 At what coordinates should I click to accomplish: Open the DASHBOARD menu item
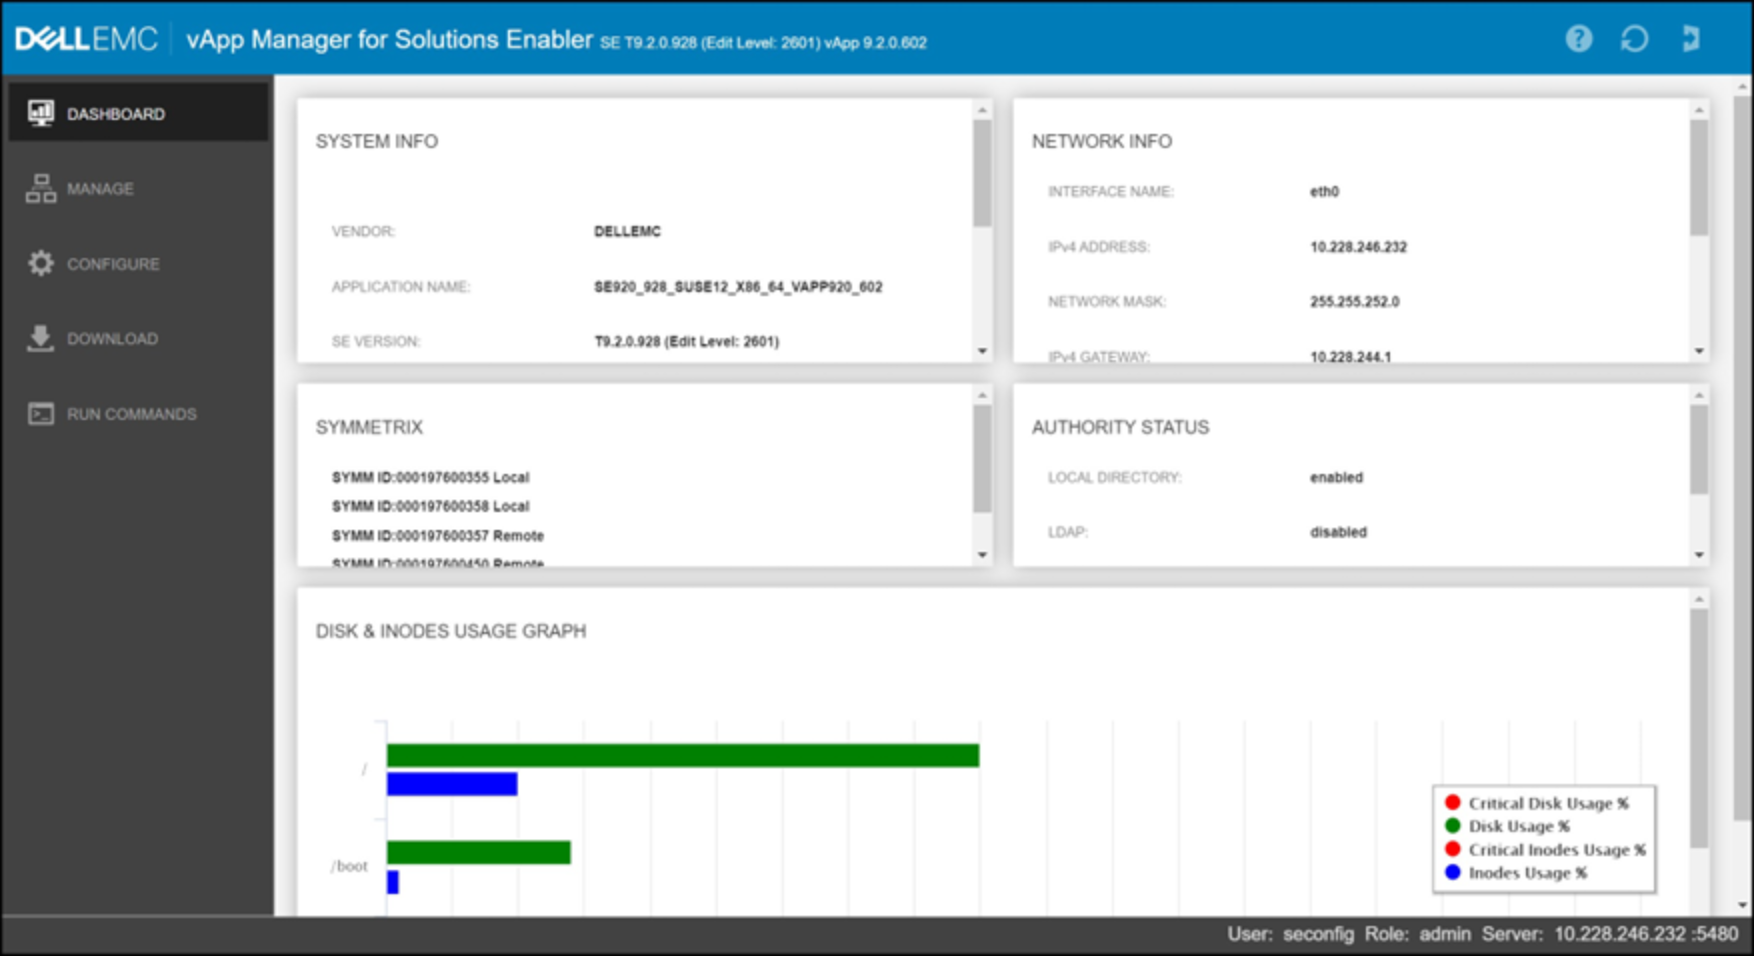click(x=139, y=113)
